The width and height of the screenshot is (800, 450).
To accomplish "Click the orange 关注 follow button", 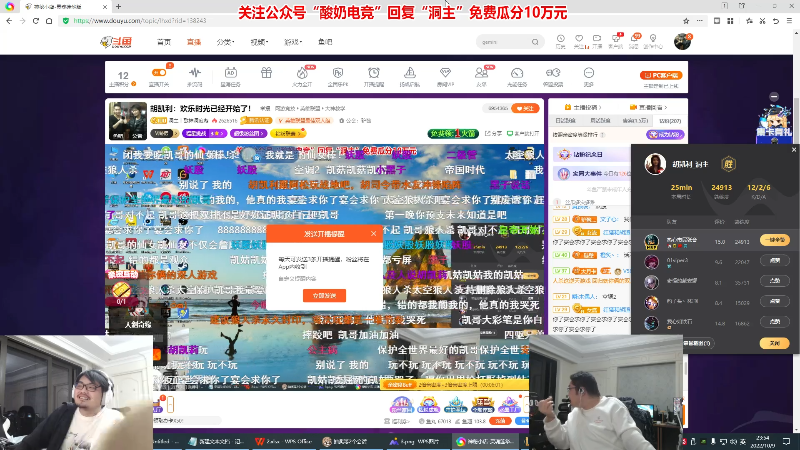I will click(x=526, y=108).
